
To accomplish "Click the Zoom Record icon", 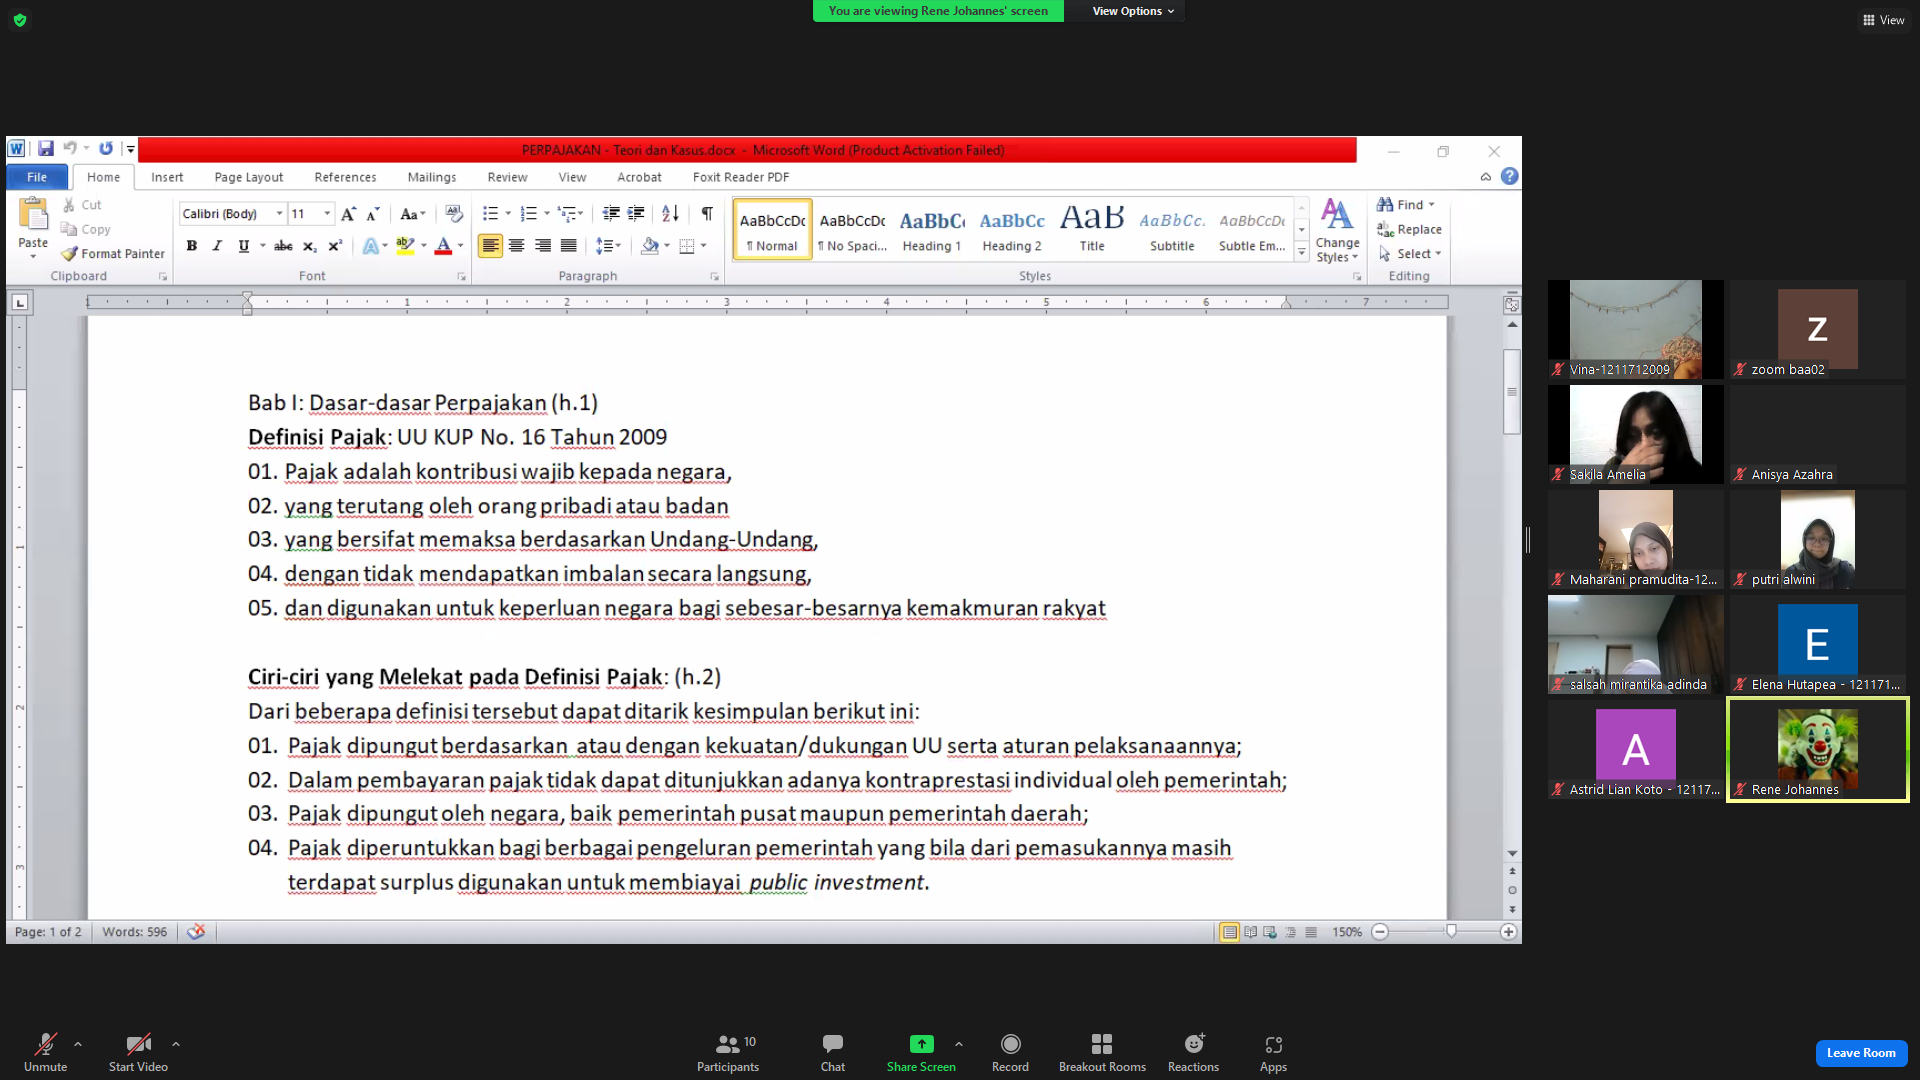I will (1010, 1054).
